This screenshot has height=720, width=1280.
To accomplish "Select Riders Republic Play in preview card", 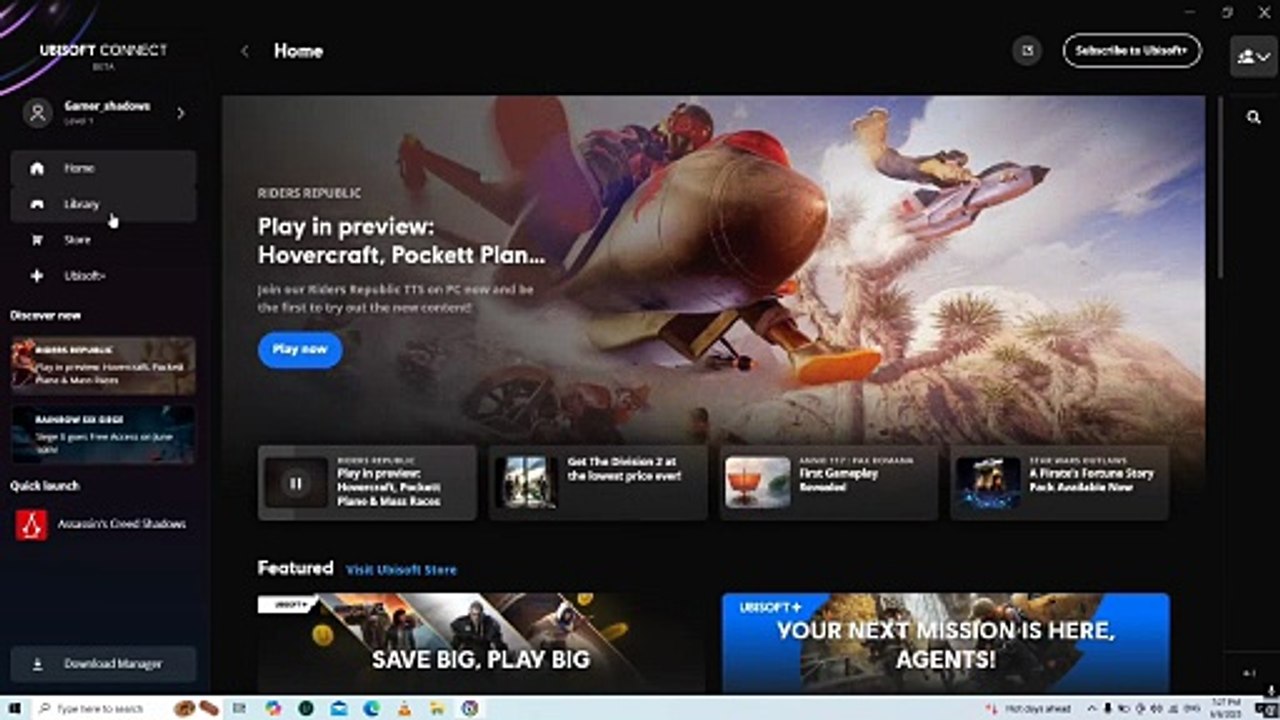I will [x=367, y=483].
